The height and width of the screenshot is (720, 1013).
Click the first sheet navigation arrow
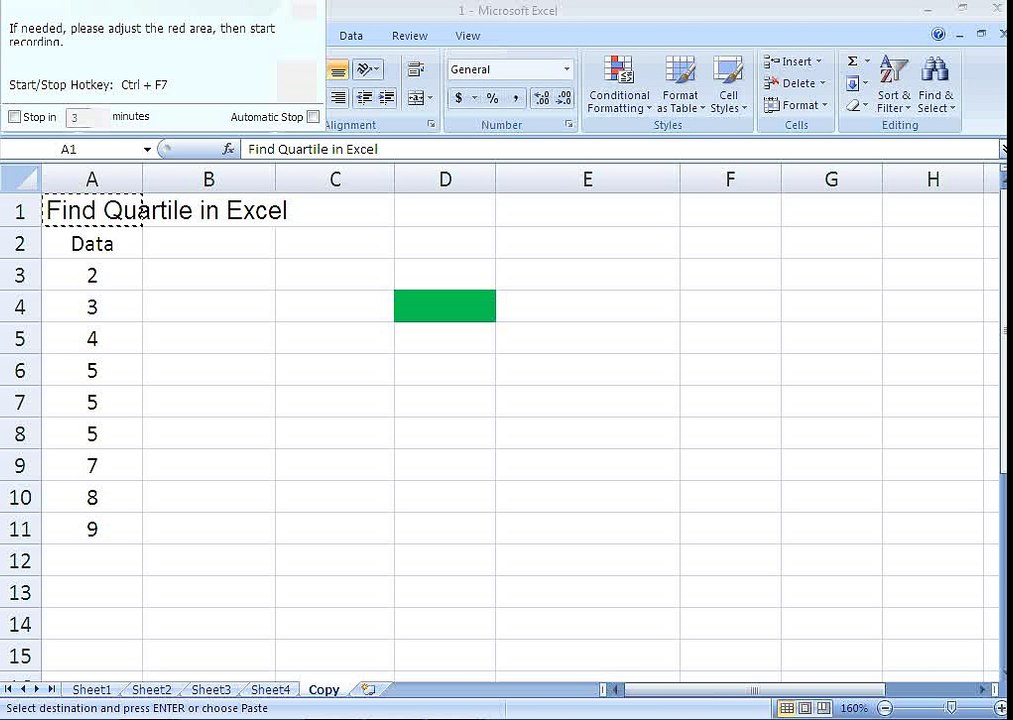point(8,689)
